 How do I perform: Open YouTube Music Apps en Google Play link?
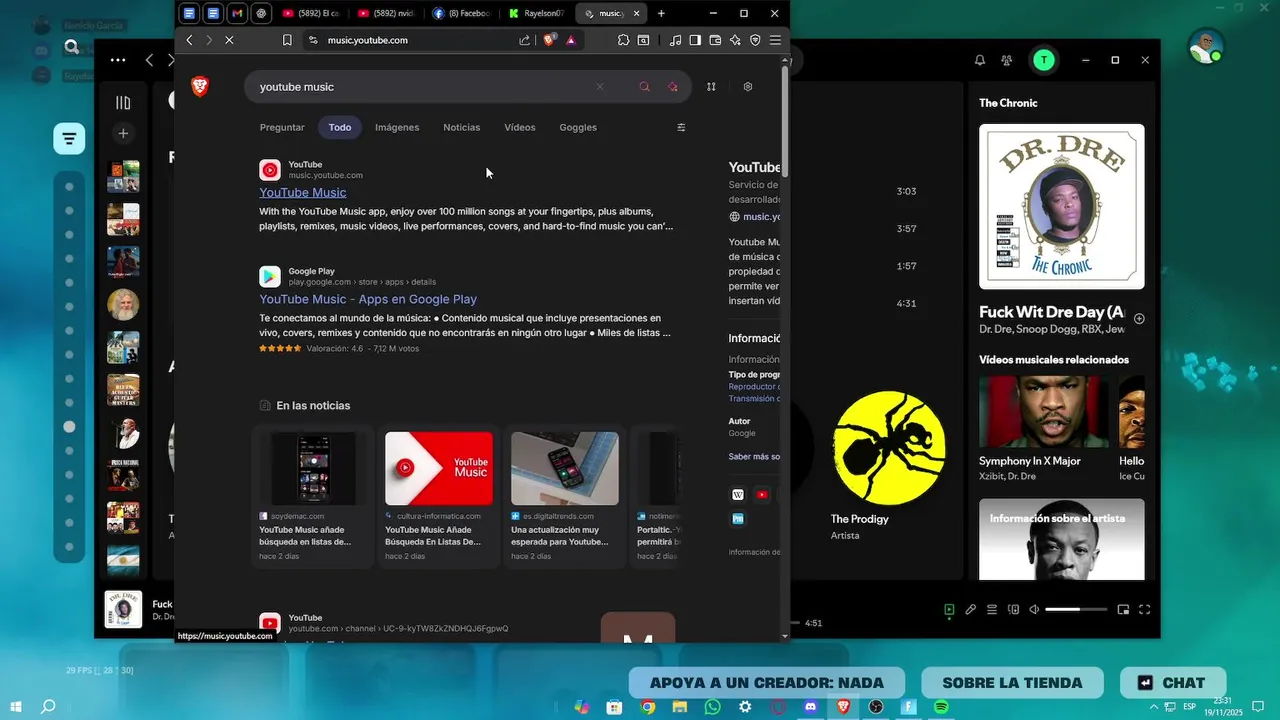click(x=368, y=299)
